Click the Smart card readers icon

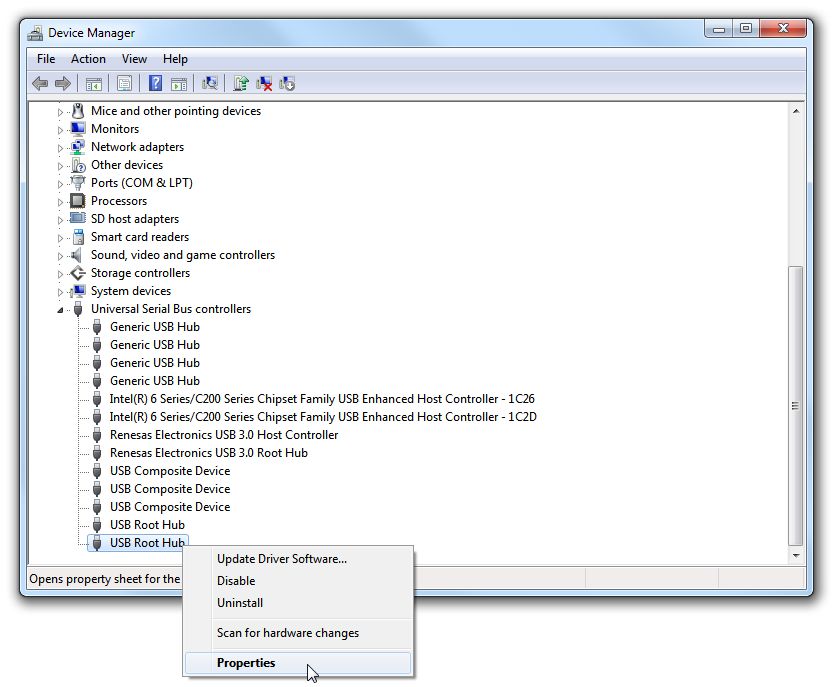79,236
